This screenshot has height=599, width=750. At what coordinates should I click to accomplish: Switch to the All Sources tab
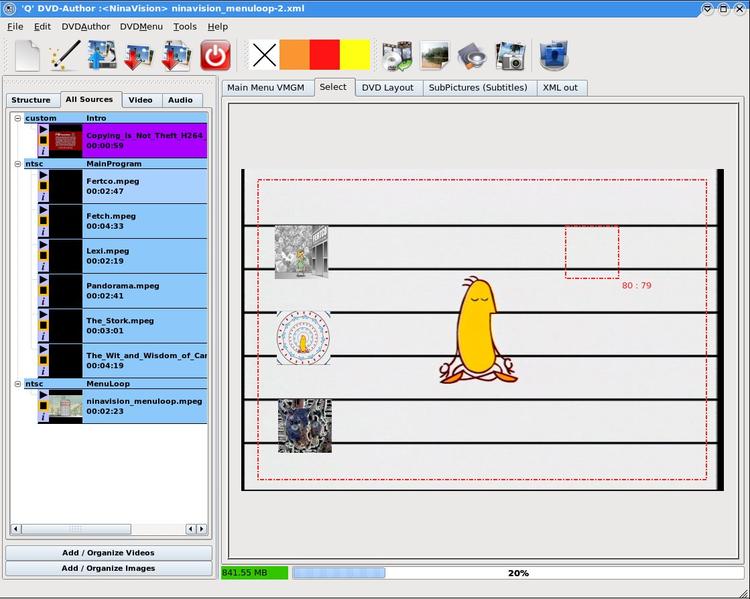click(89, 100)
